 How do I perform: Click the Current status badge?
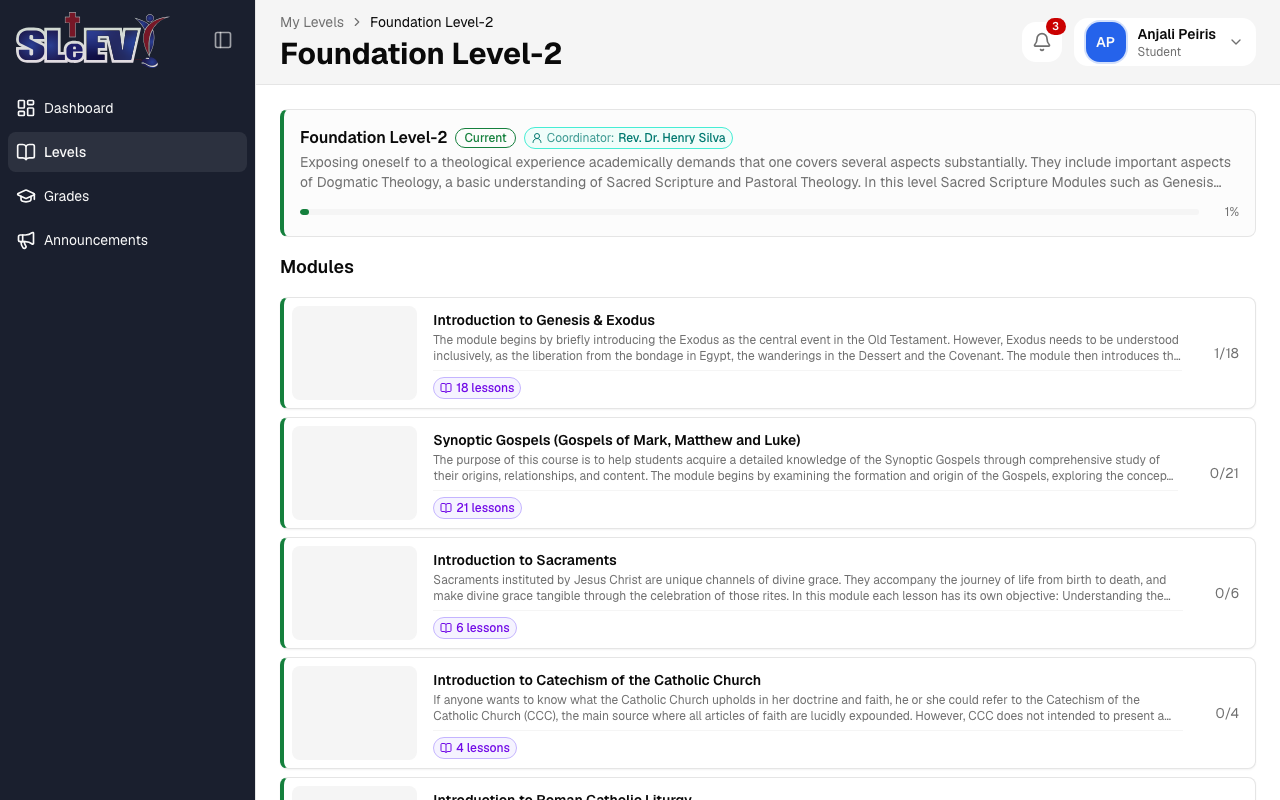coord(485,138)
